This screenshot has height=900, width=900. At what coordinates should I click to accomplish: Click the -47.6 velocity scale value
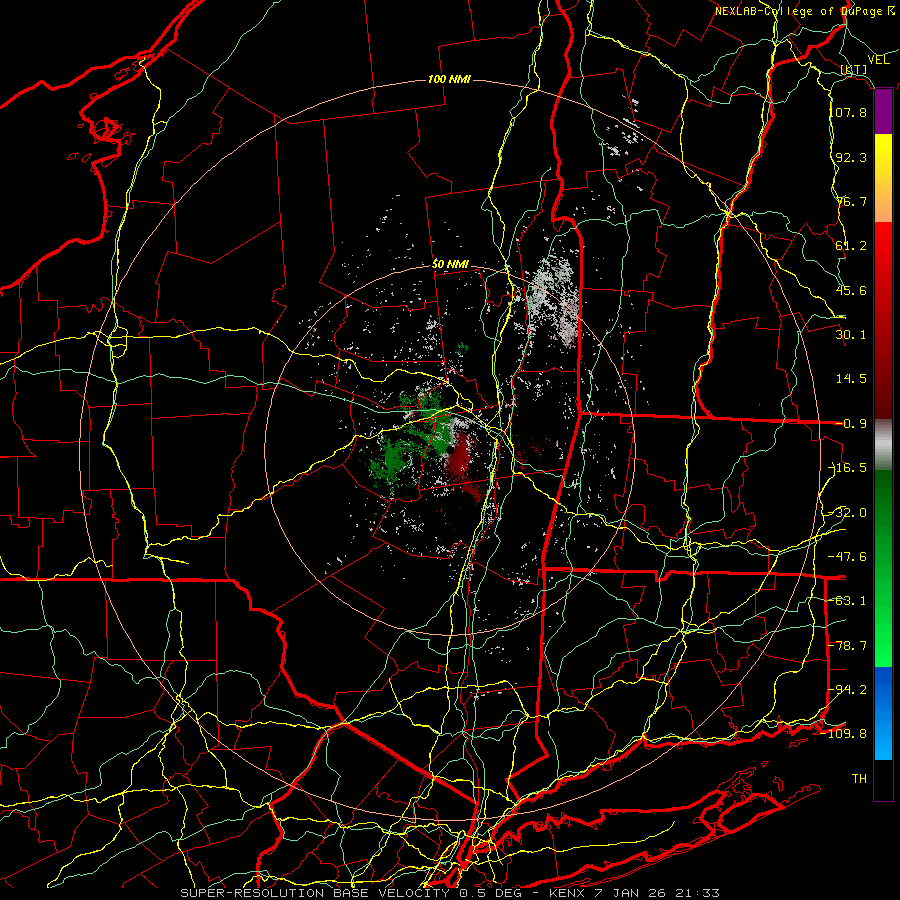pos(849,557)
